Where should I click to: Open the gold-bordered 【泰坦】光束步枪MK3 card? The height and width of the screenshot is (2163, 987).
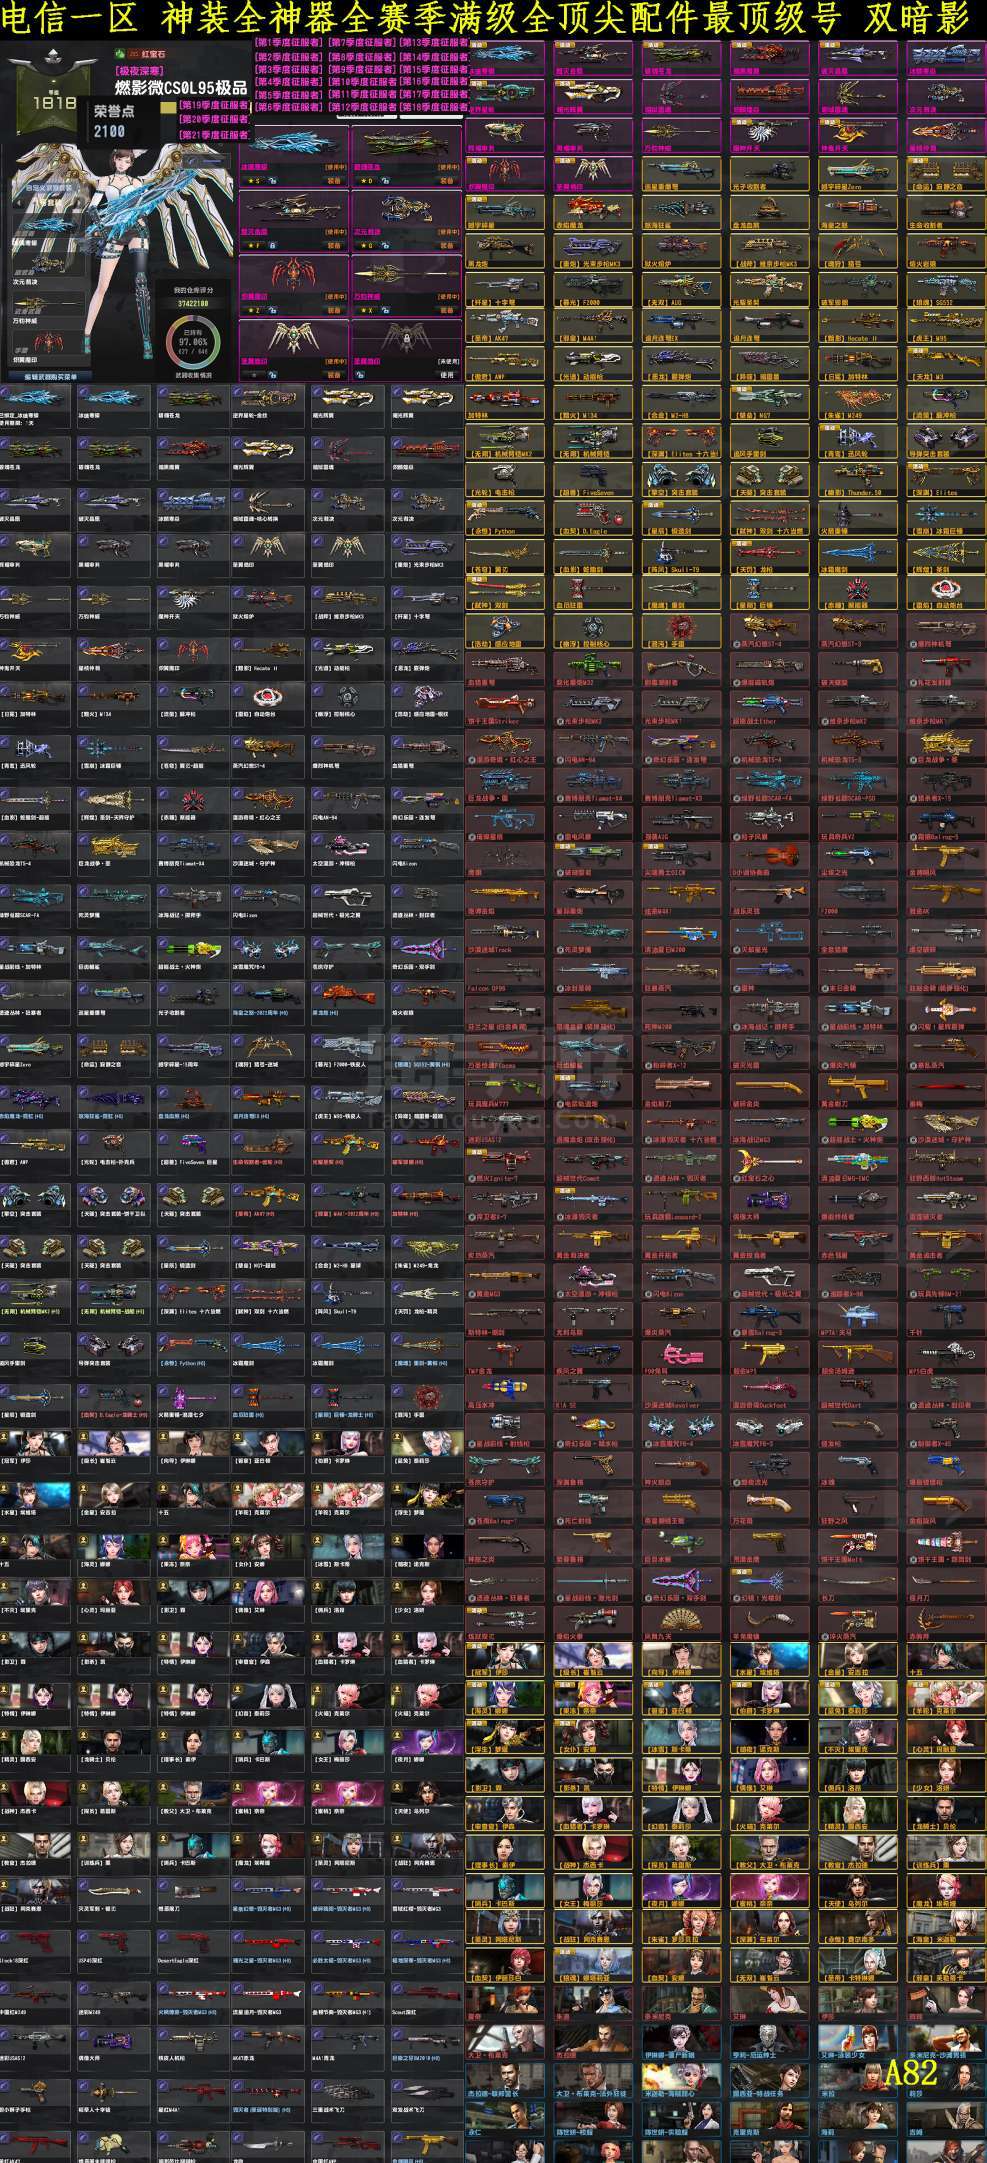(x=593, y=250)
